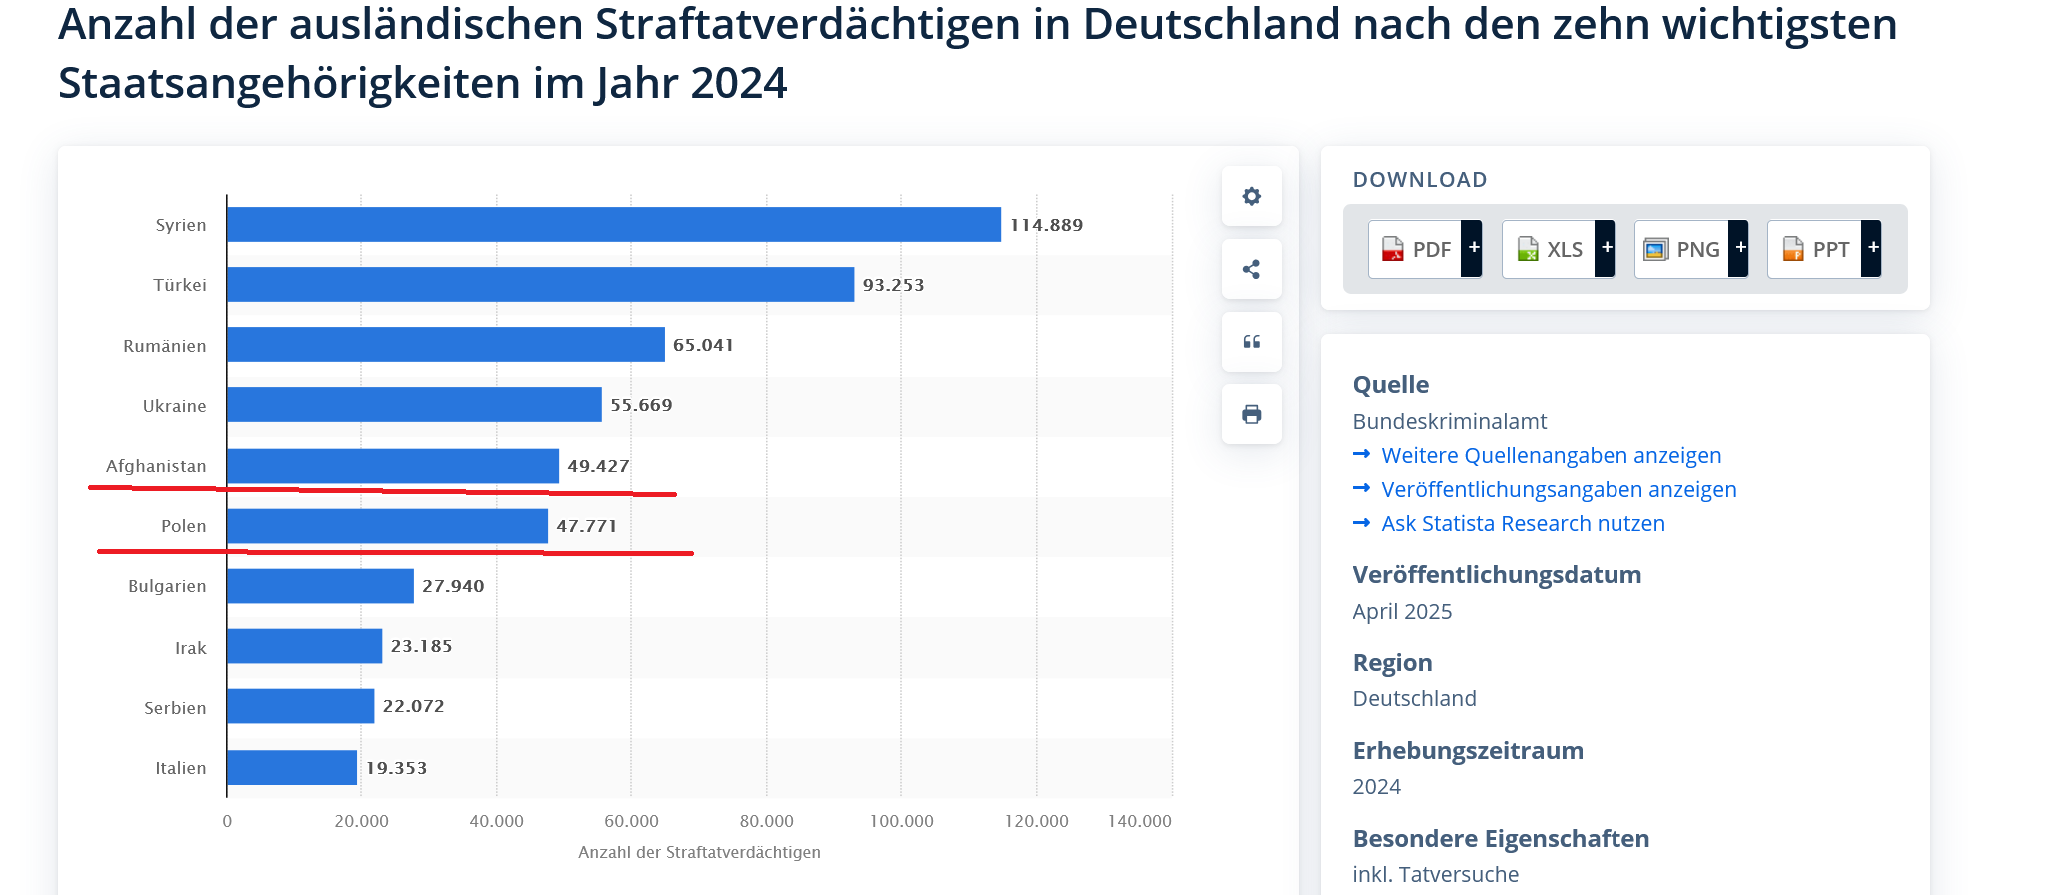
Task: Select the blue Syrien bar in the chart
Action: click(614, 224)
